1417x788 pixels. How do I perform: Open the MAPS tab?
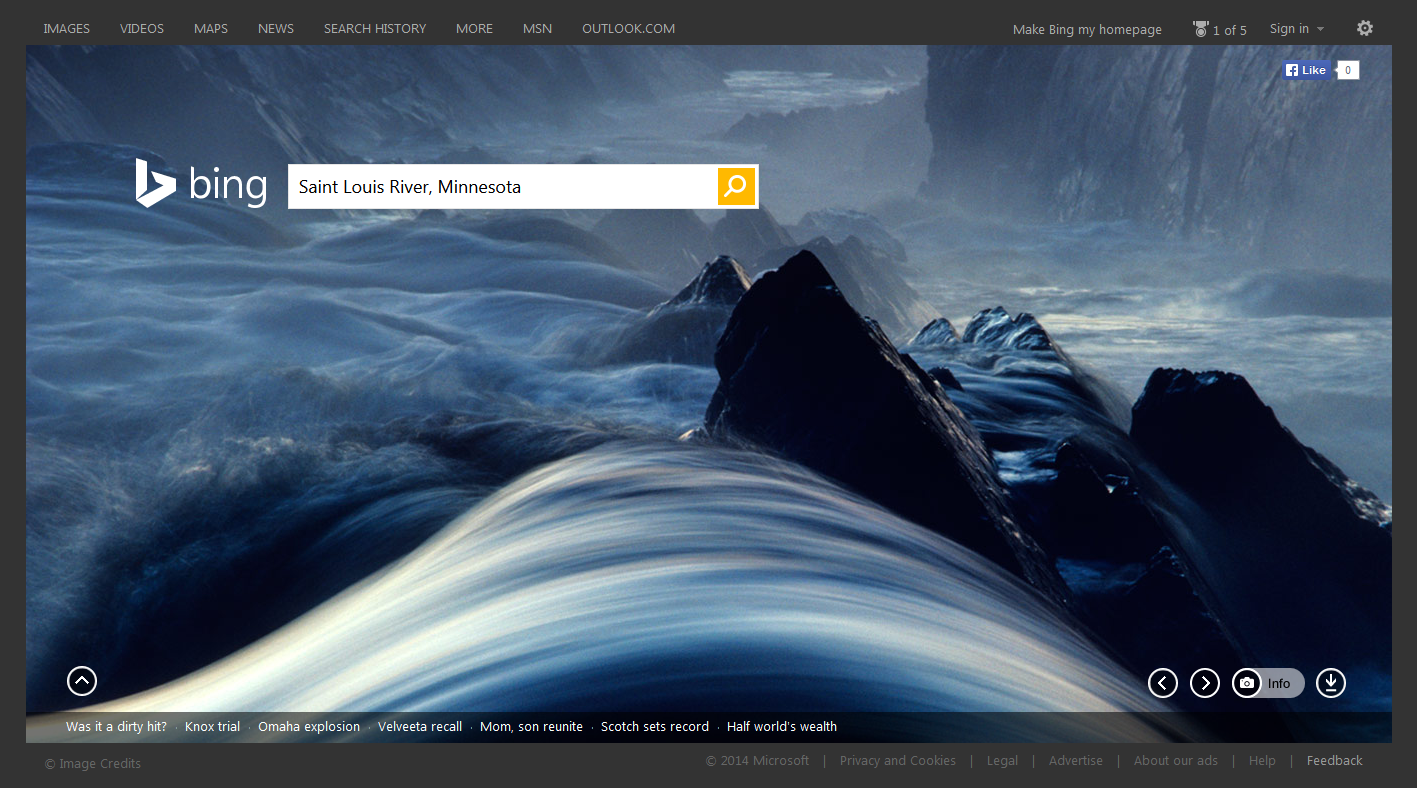[211, 29]
